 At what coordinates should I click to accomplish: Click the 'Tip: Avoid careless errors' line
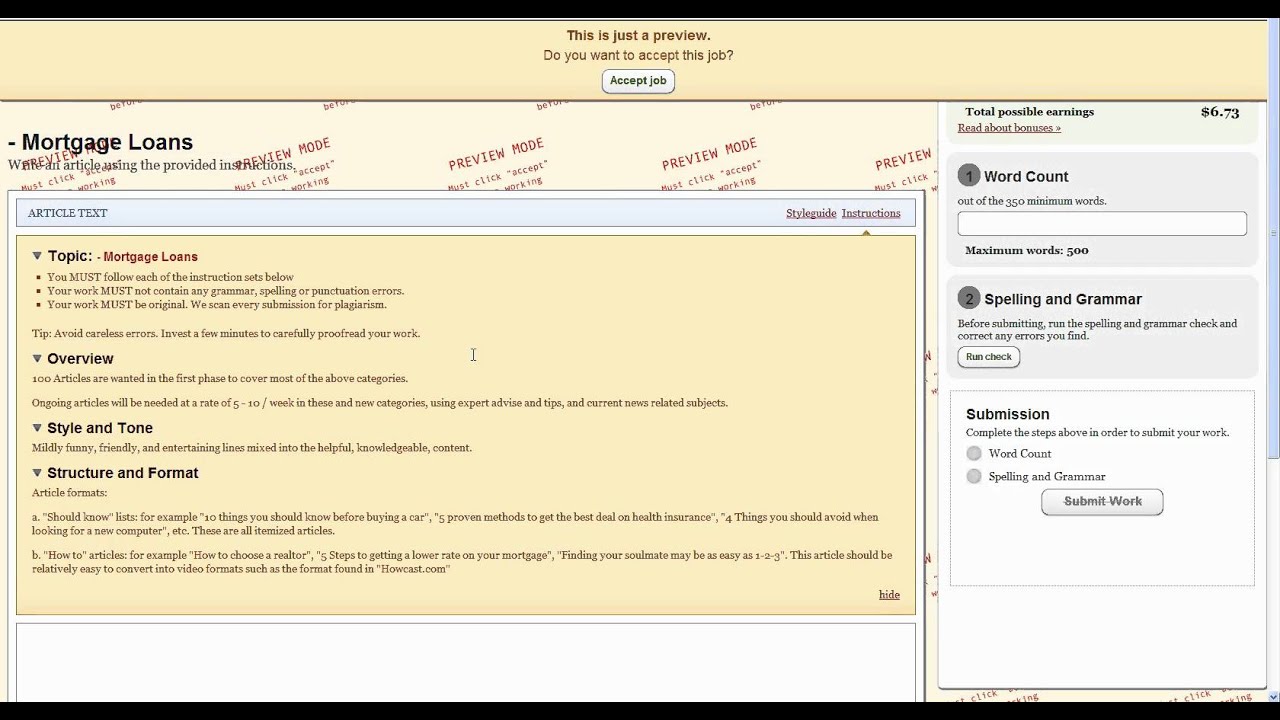(226, 333)
